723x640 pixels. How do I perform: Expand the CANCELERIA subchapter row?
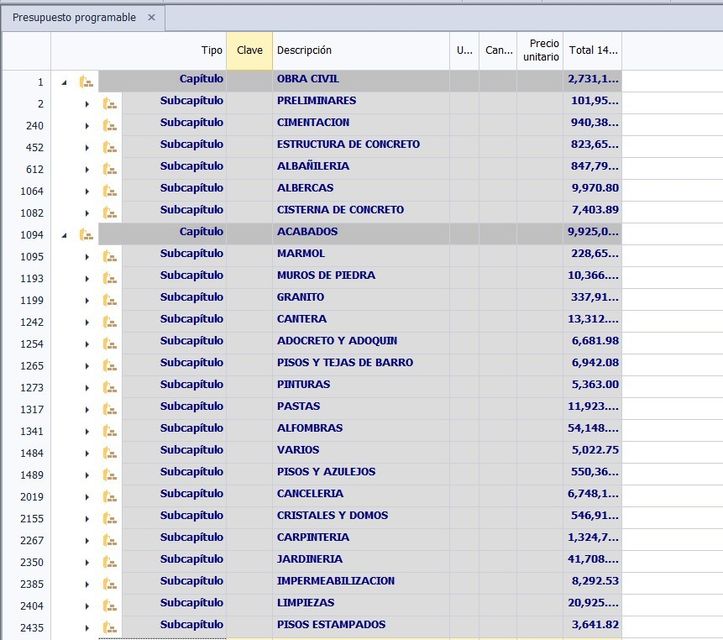pos(87,496)
